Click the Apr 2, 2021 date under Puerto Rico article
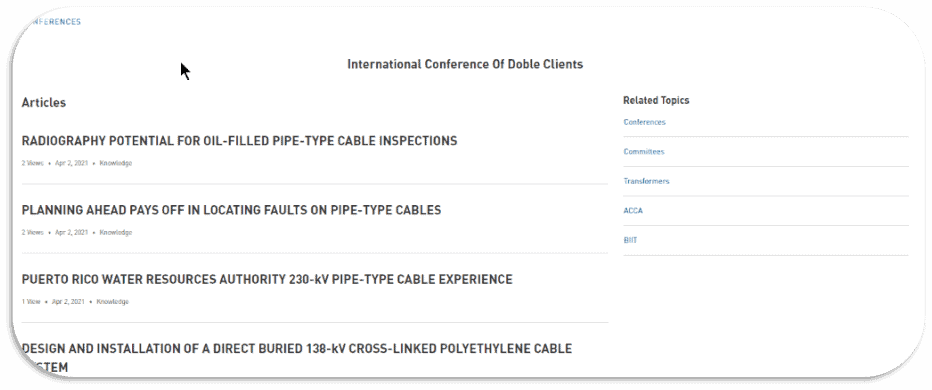The width and height of the screenshot is (932, 390). (68, 301)
